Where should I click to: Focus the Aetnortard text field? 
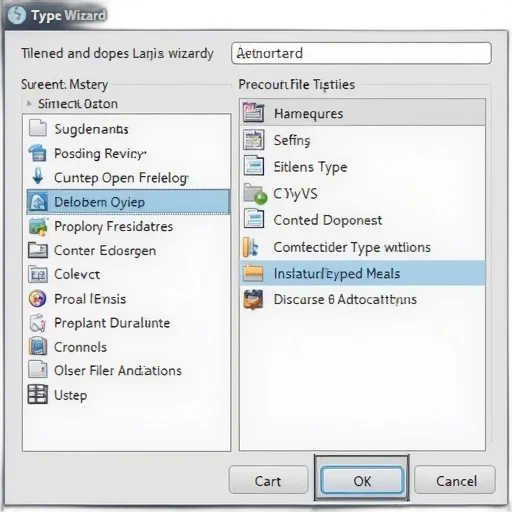tap(361, 53)
